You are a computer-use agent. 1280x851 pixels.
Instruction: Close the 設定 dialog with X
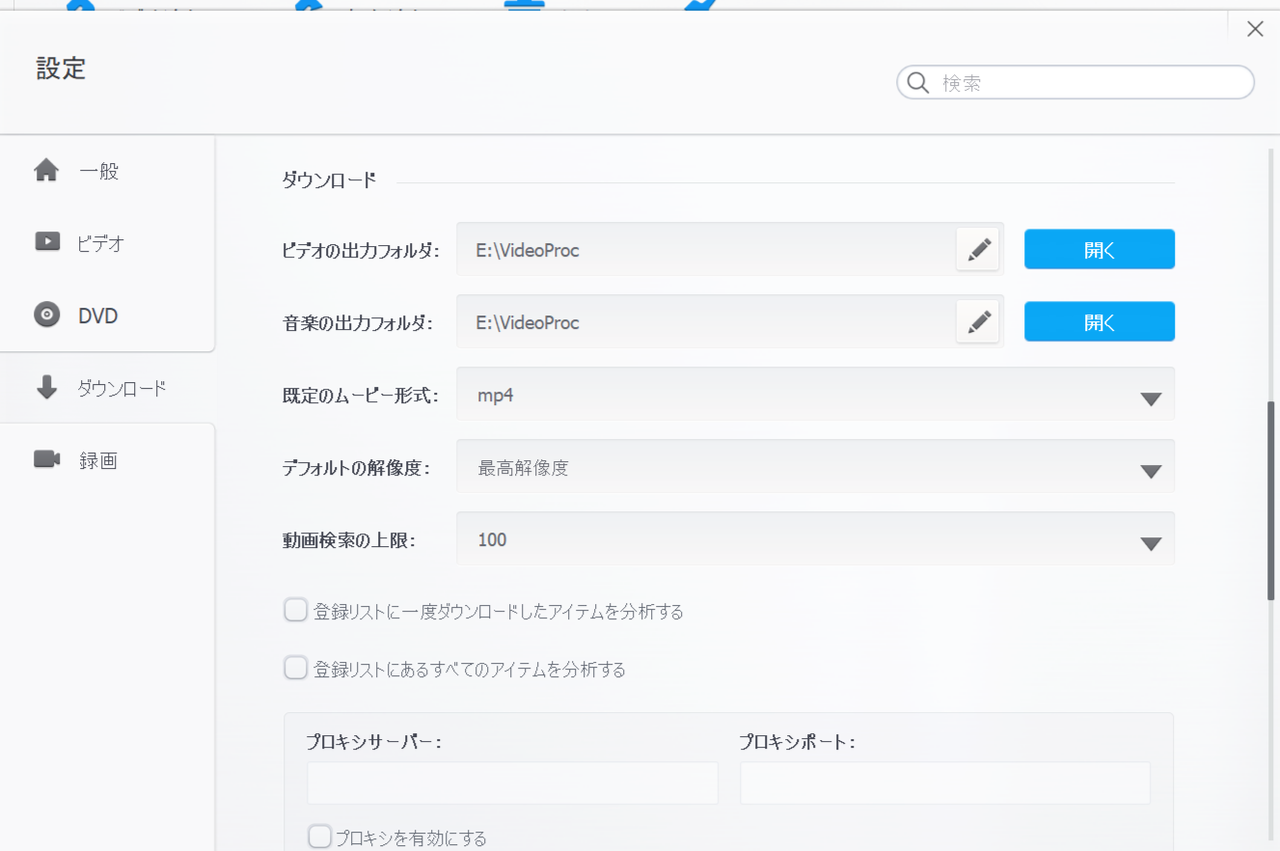tap(1255, 29)
